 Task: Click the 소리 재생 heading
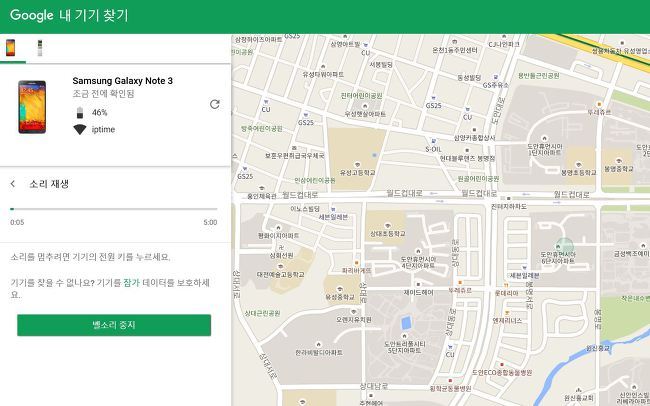[49, 184]
